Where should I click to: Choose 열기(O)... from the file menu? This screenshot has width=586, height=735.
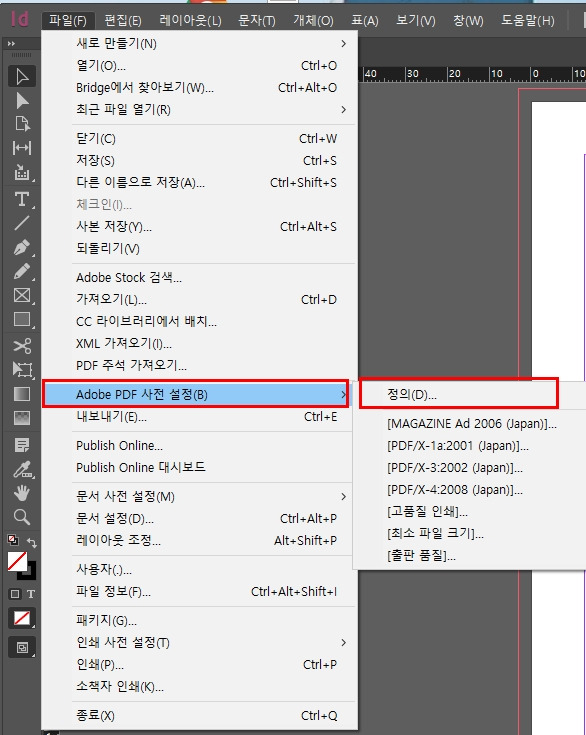coord(200,66)
